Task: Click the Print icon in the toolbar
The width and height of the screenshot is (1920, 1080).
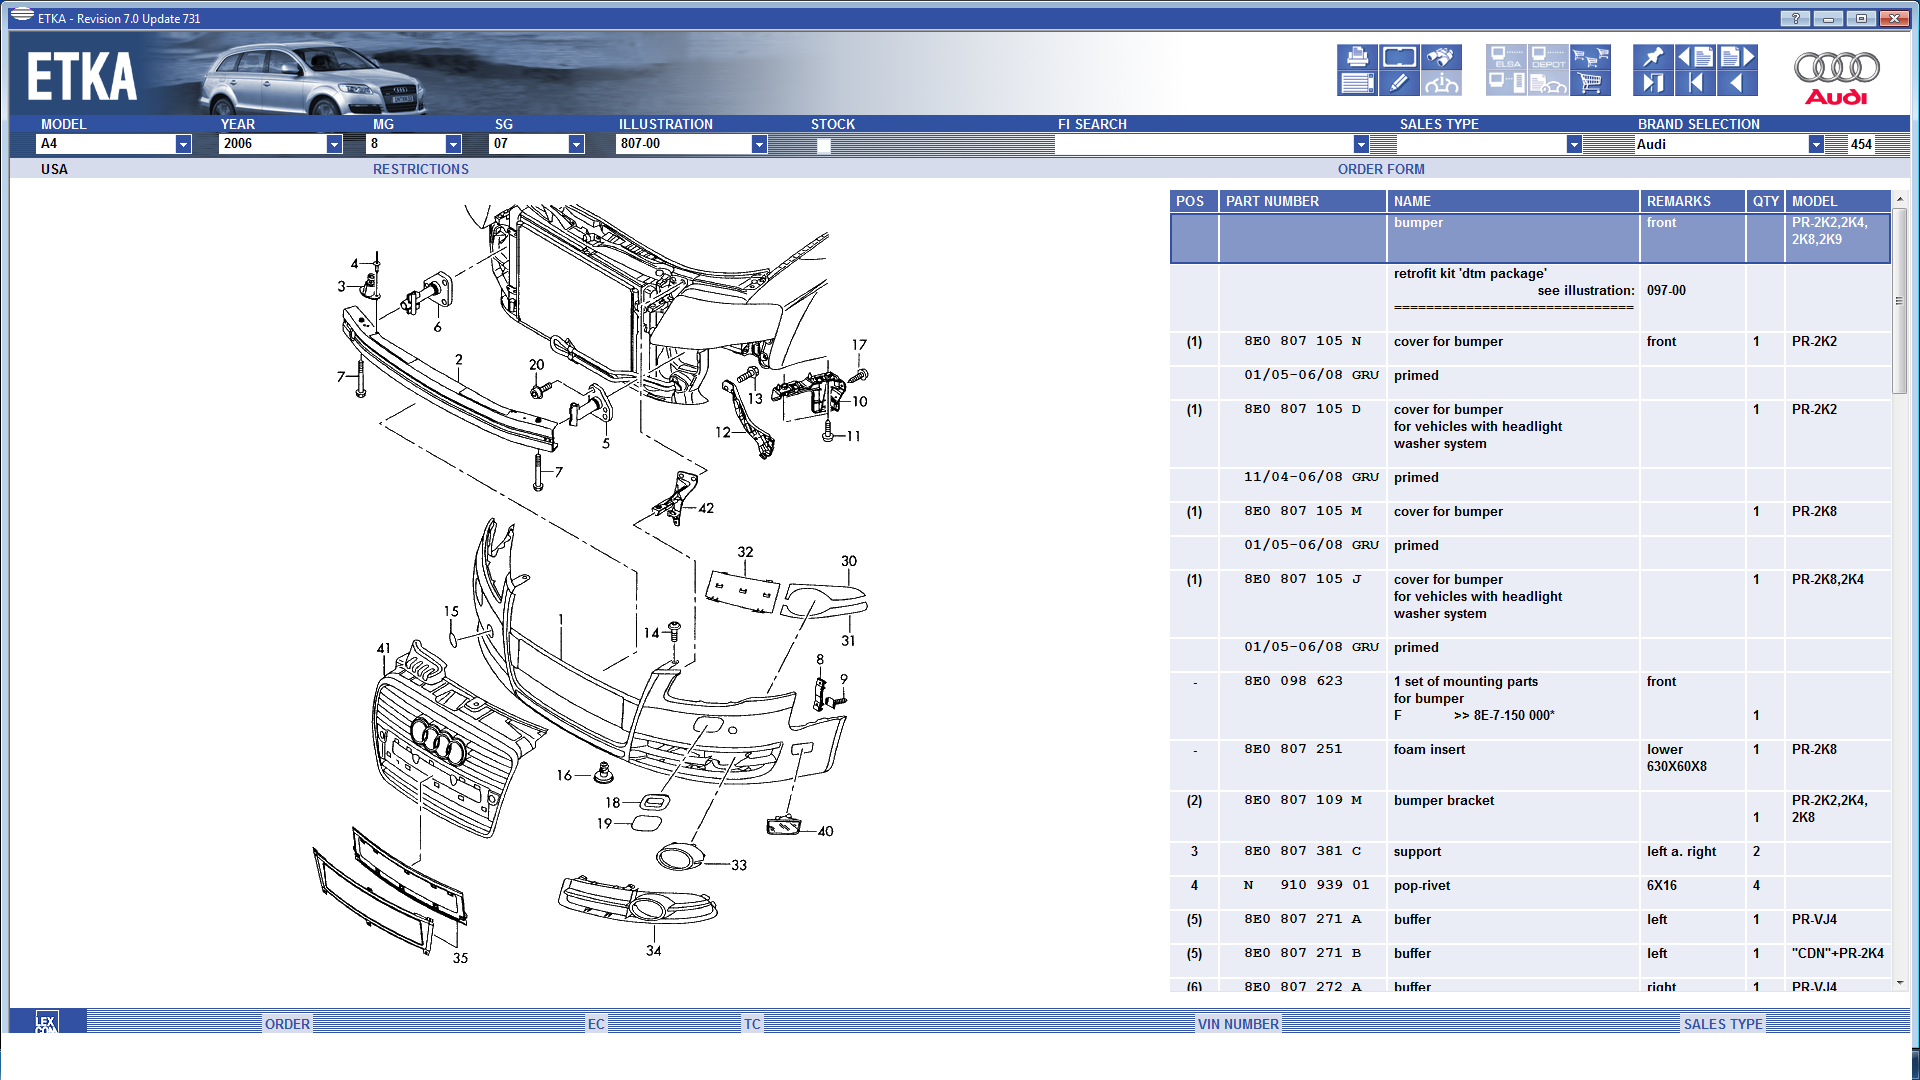Action: 1357,57
